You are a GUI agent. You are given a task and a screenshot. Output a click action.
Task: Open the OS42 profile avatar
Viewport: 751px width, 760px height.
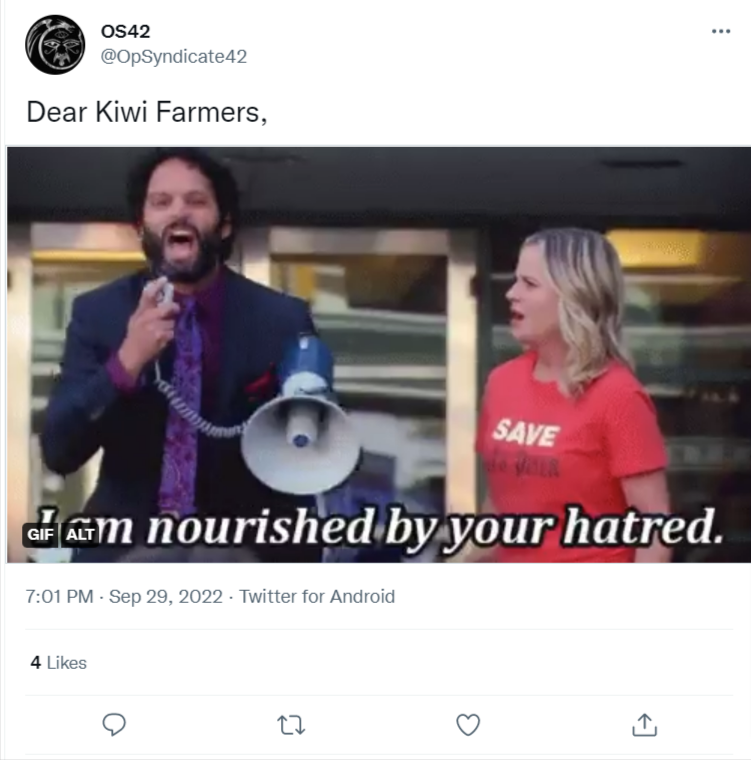tap(55, 45)
